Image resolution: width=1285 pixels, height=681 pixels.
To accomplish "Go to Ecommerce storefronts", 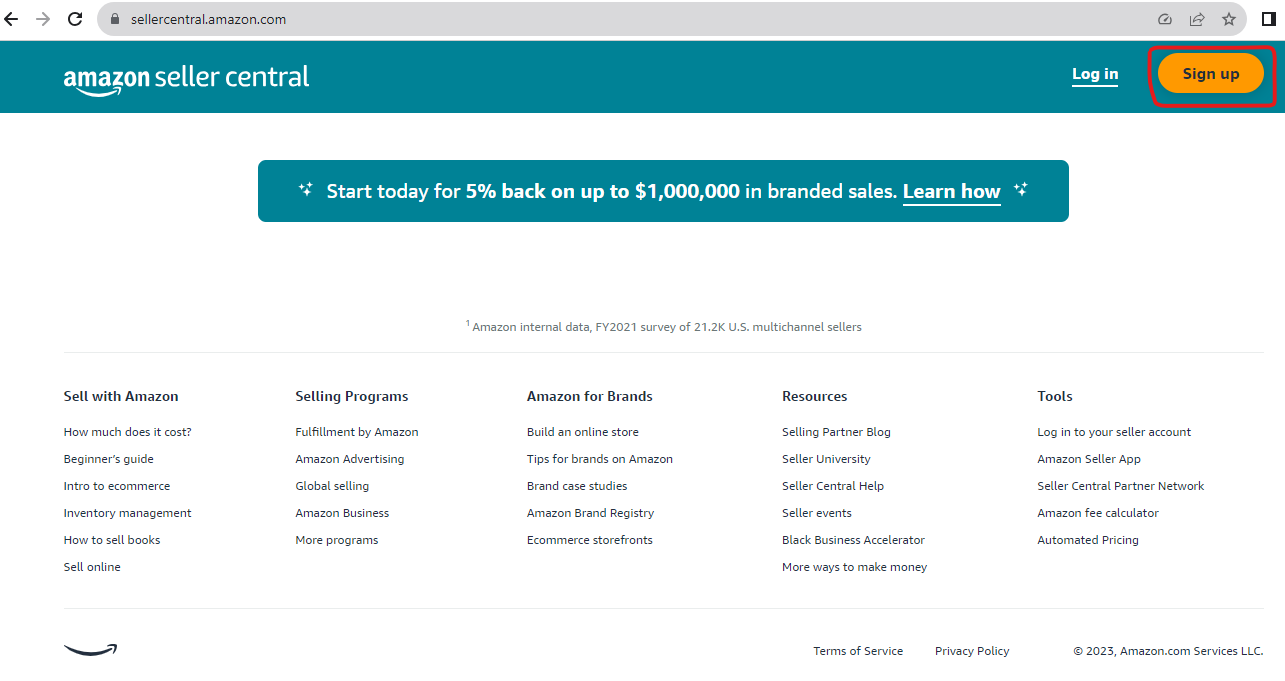I will point(590,540).
